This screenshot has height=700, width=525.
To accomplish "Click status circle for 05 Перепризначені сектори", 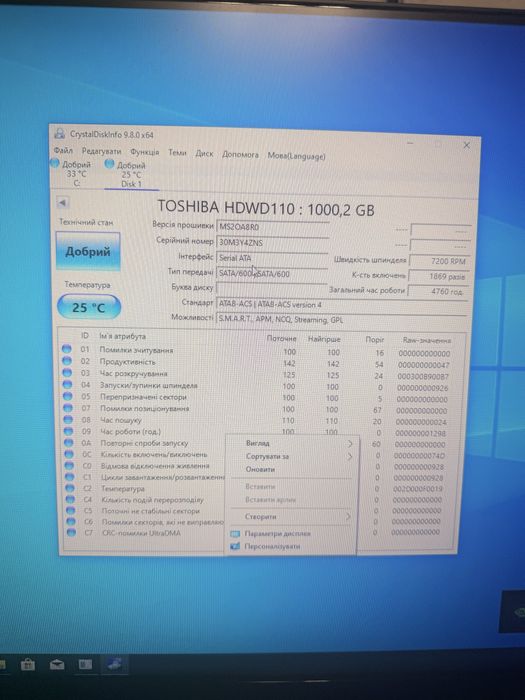I will click(x=67, y=396).
